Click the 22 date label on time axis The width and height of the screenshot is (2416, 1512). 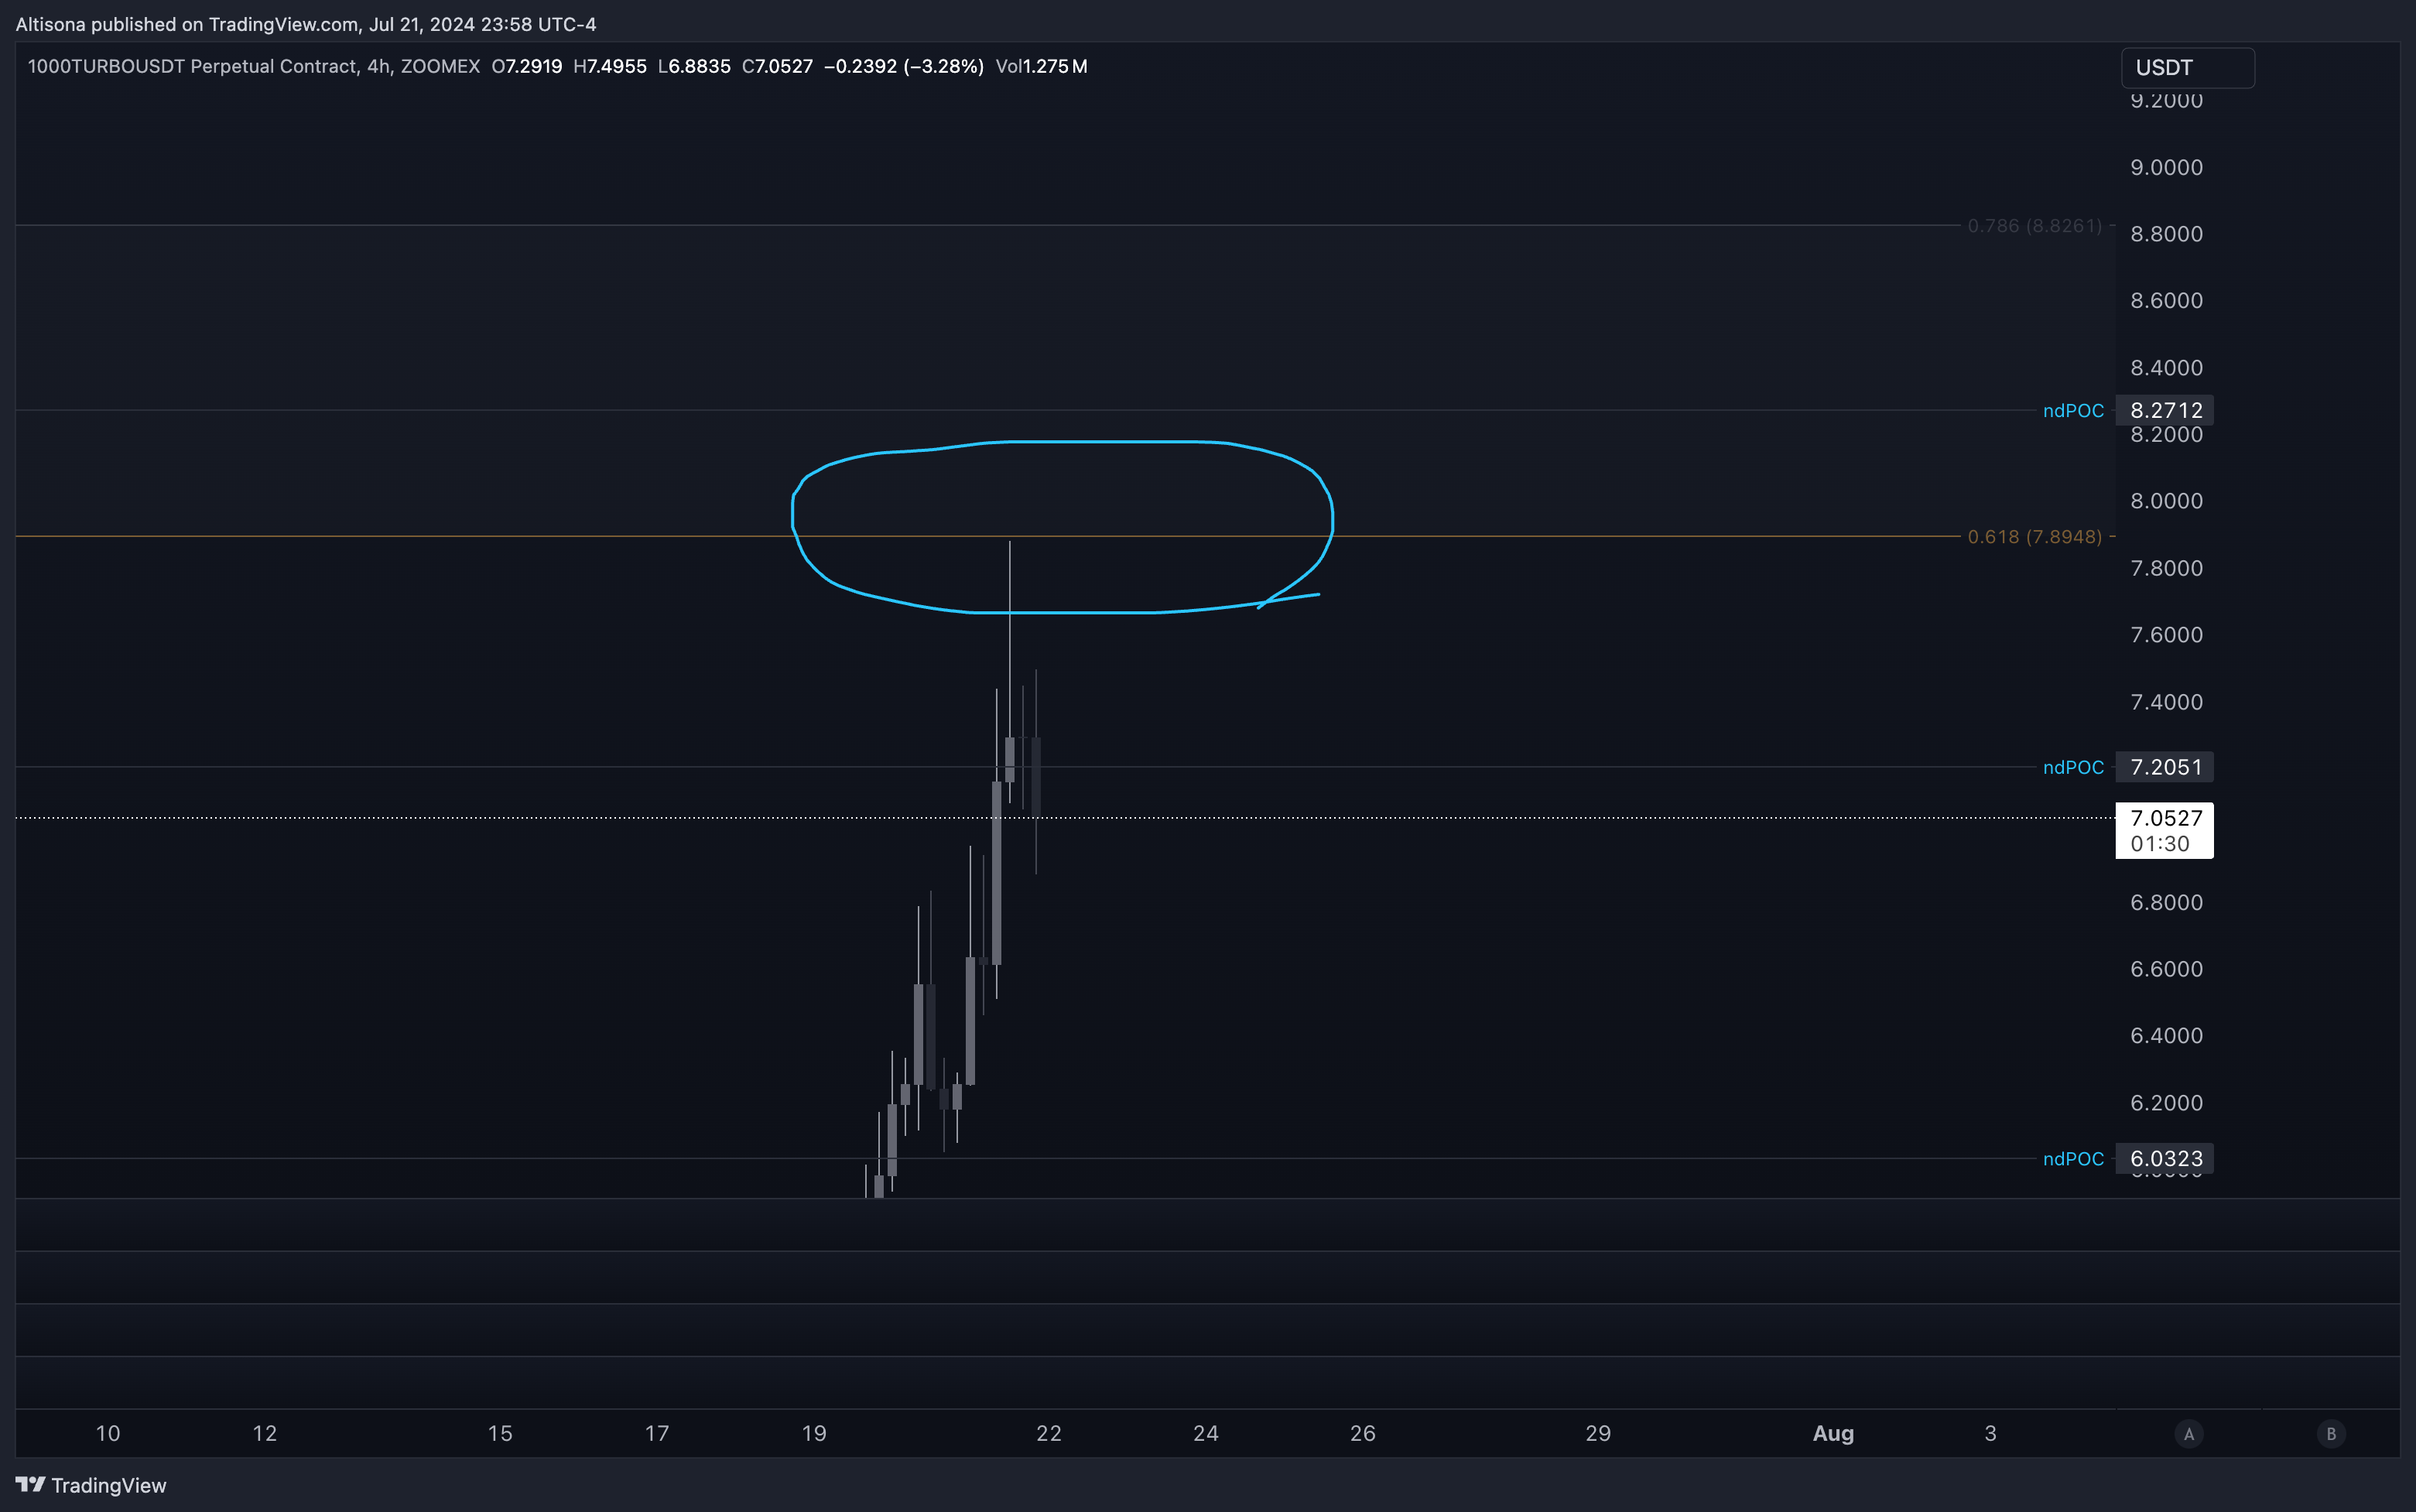(1048, 1434)
